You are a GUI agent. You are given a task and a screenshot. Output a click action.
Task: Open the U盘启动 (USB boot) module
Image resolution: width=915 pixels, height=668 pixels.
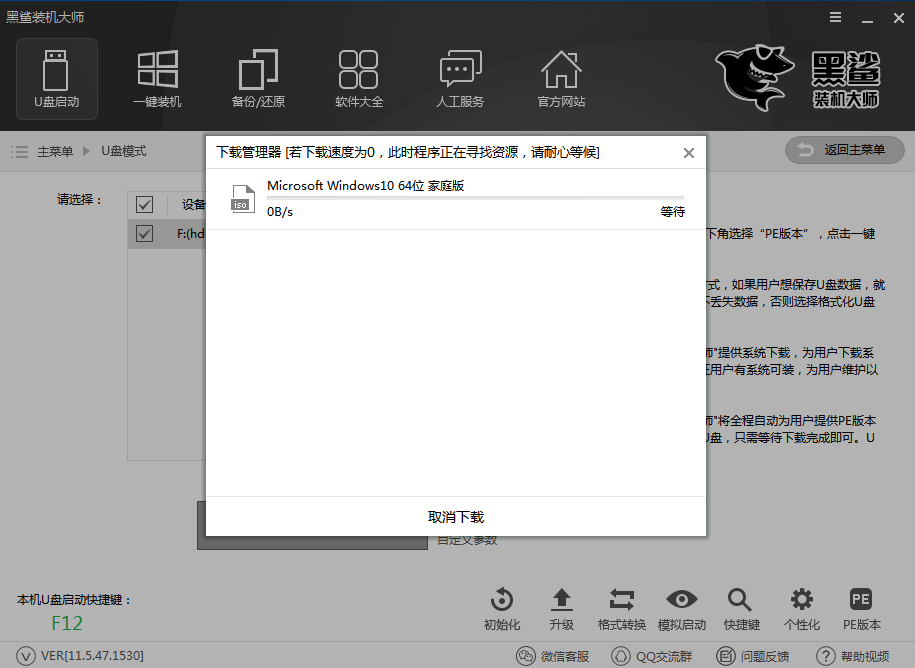(x=56, y=78)
